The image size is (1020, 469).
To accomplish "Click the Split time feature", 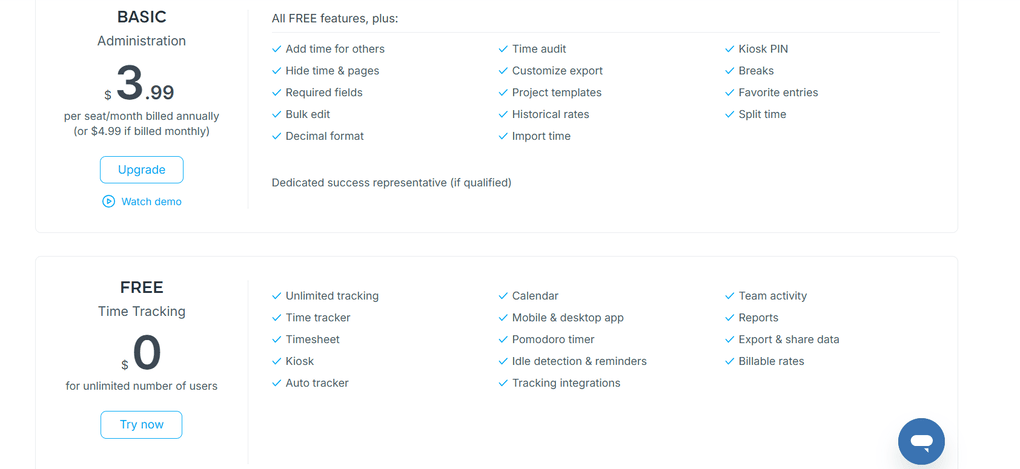I will coord(762,115).
